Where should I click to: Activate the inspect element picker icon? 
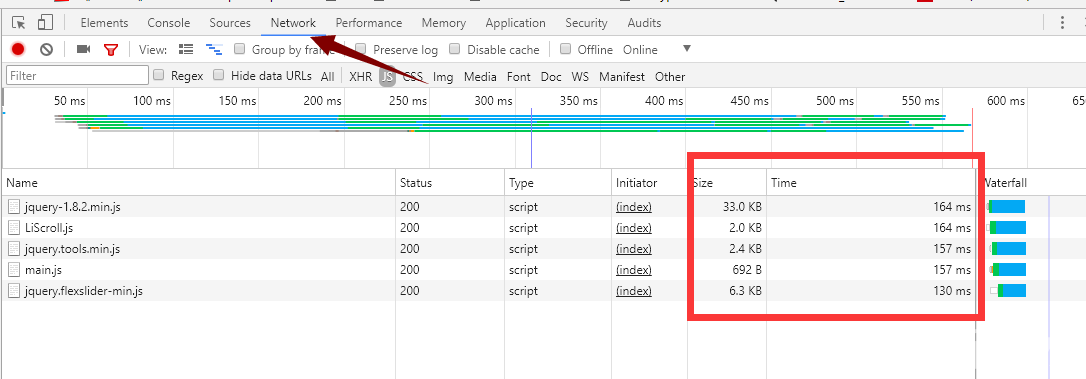click(19, 23)
